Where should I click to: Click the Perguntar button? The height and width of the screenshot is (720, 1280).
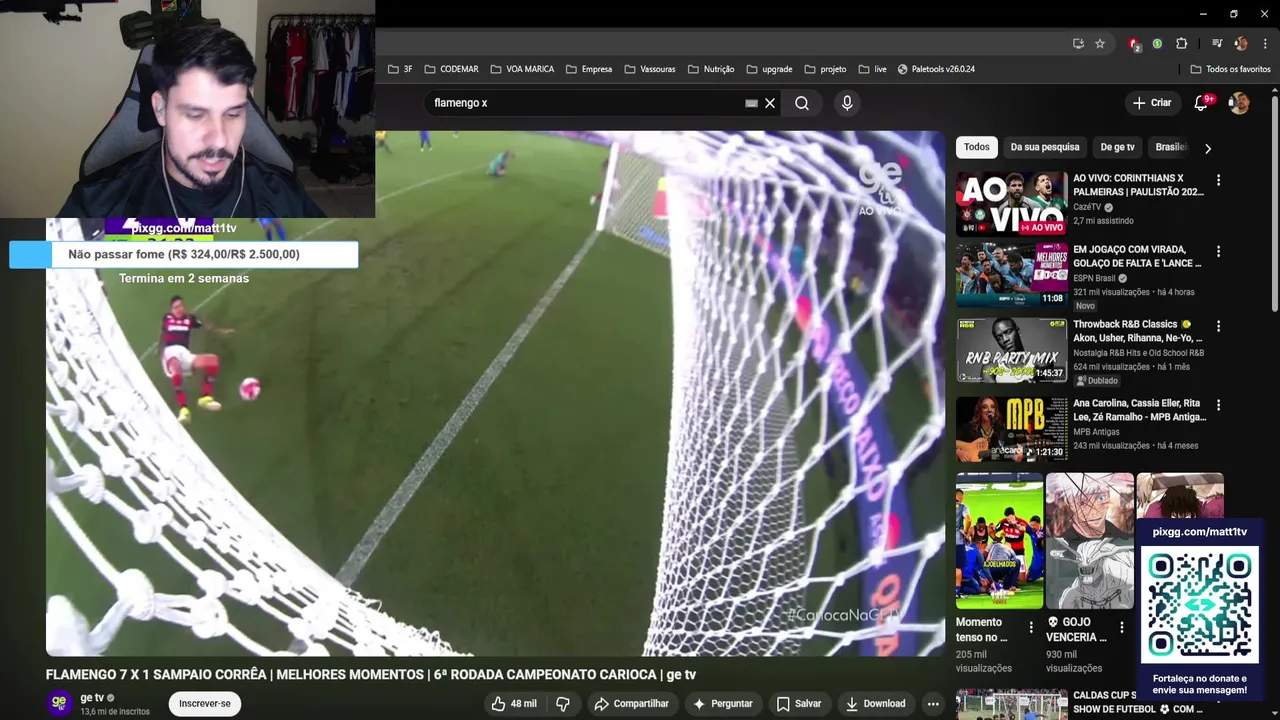pyautogui.click(x=723, y=704)
